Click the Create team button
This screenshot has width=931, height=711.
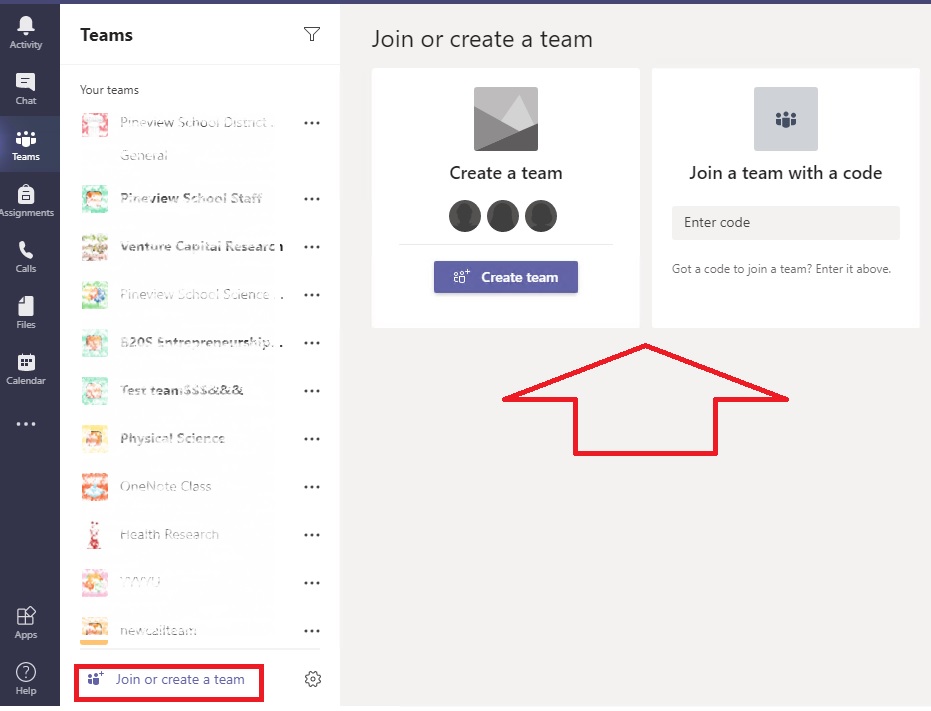pyautogui.click(x=506, y=277)
